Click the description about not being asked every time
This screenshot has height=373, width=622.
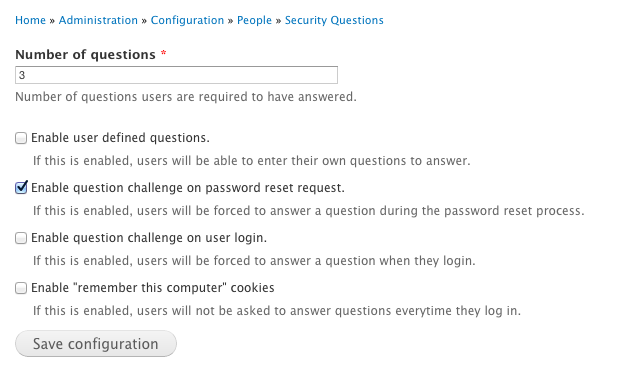point(277,311)
